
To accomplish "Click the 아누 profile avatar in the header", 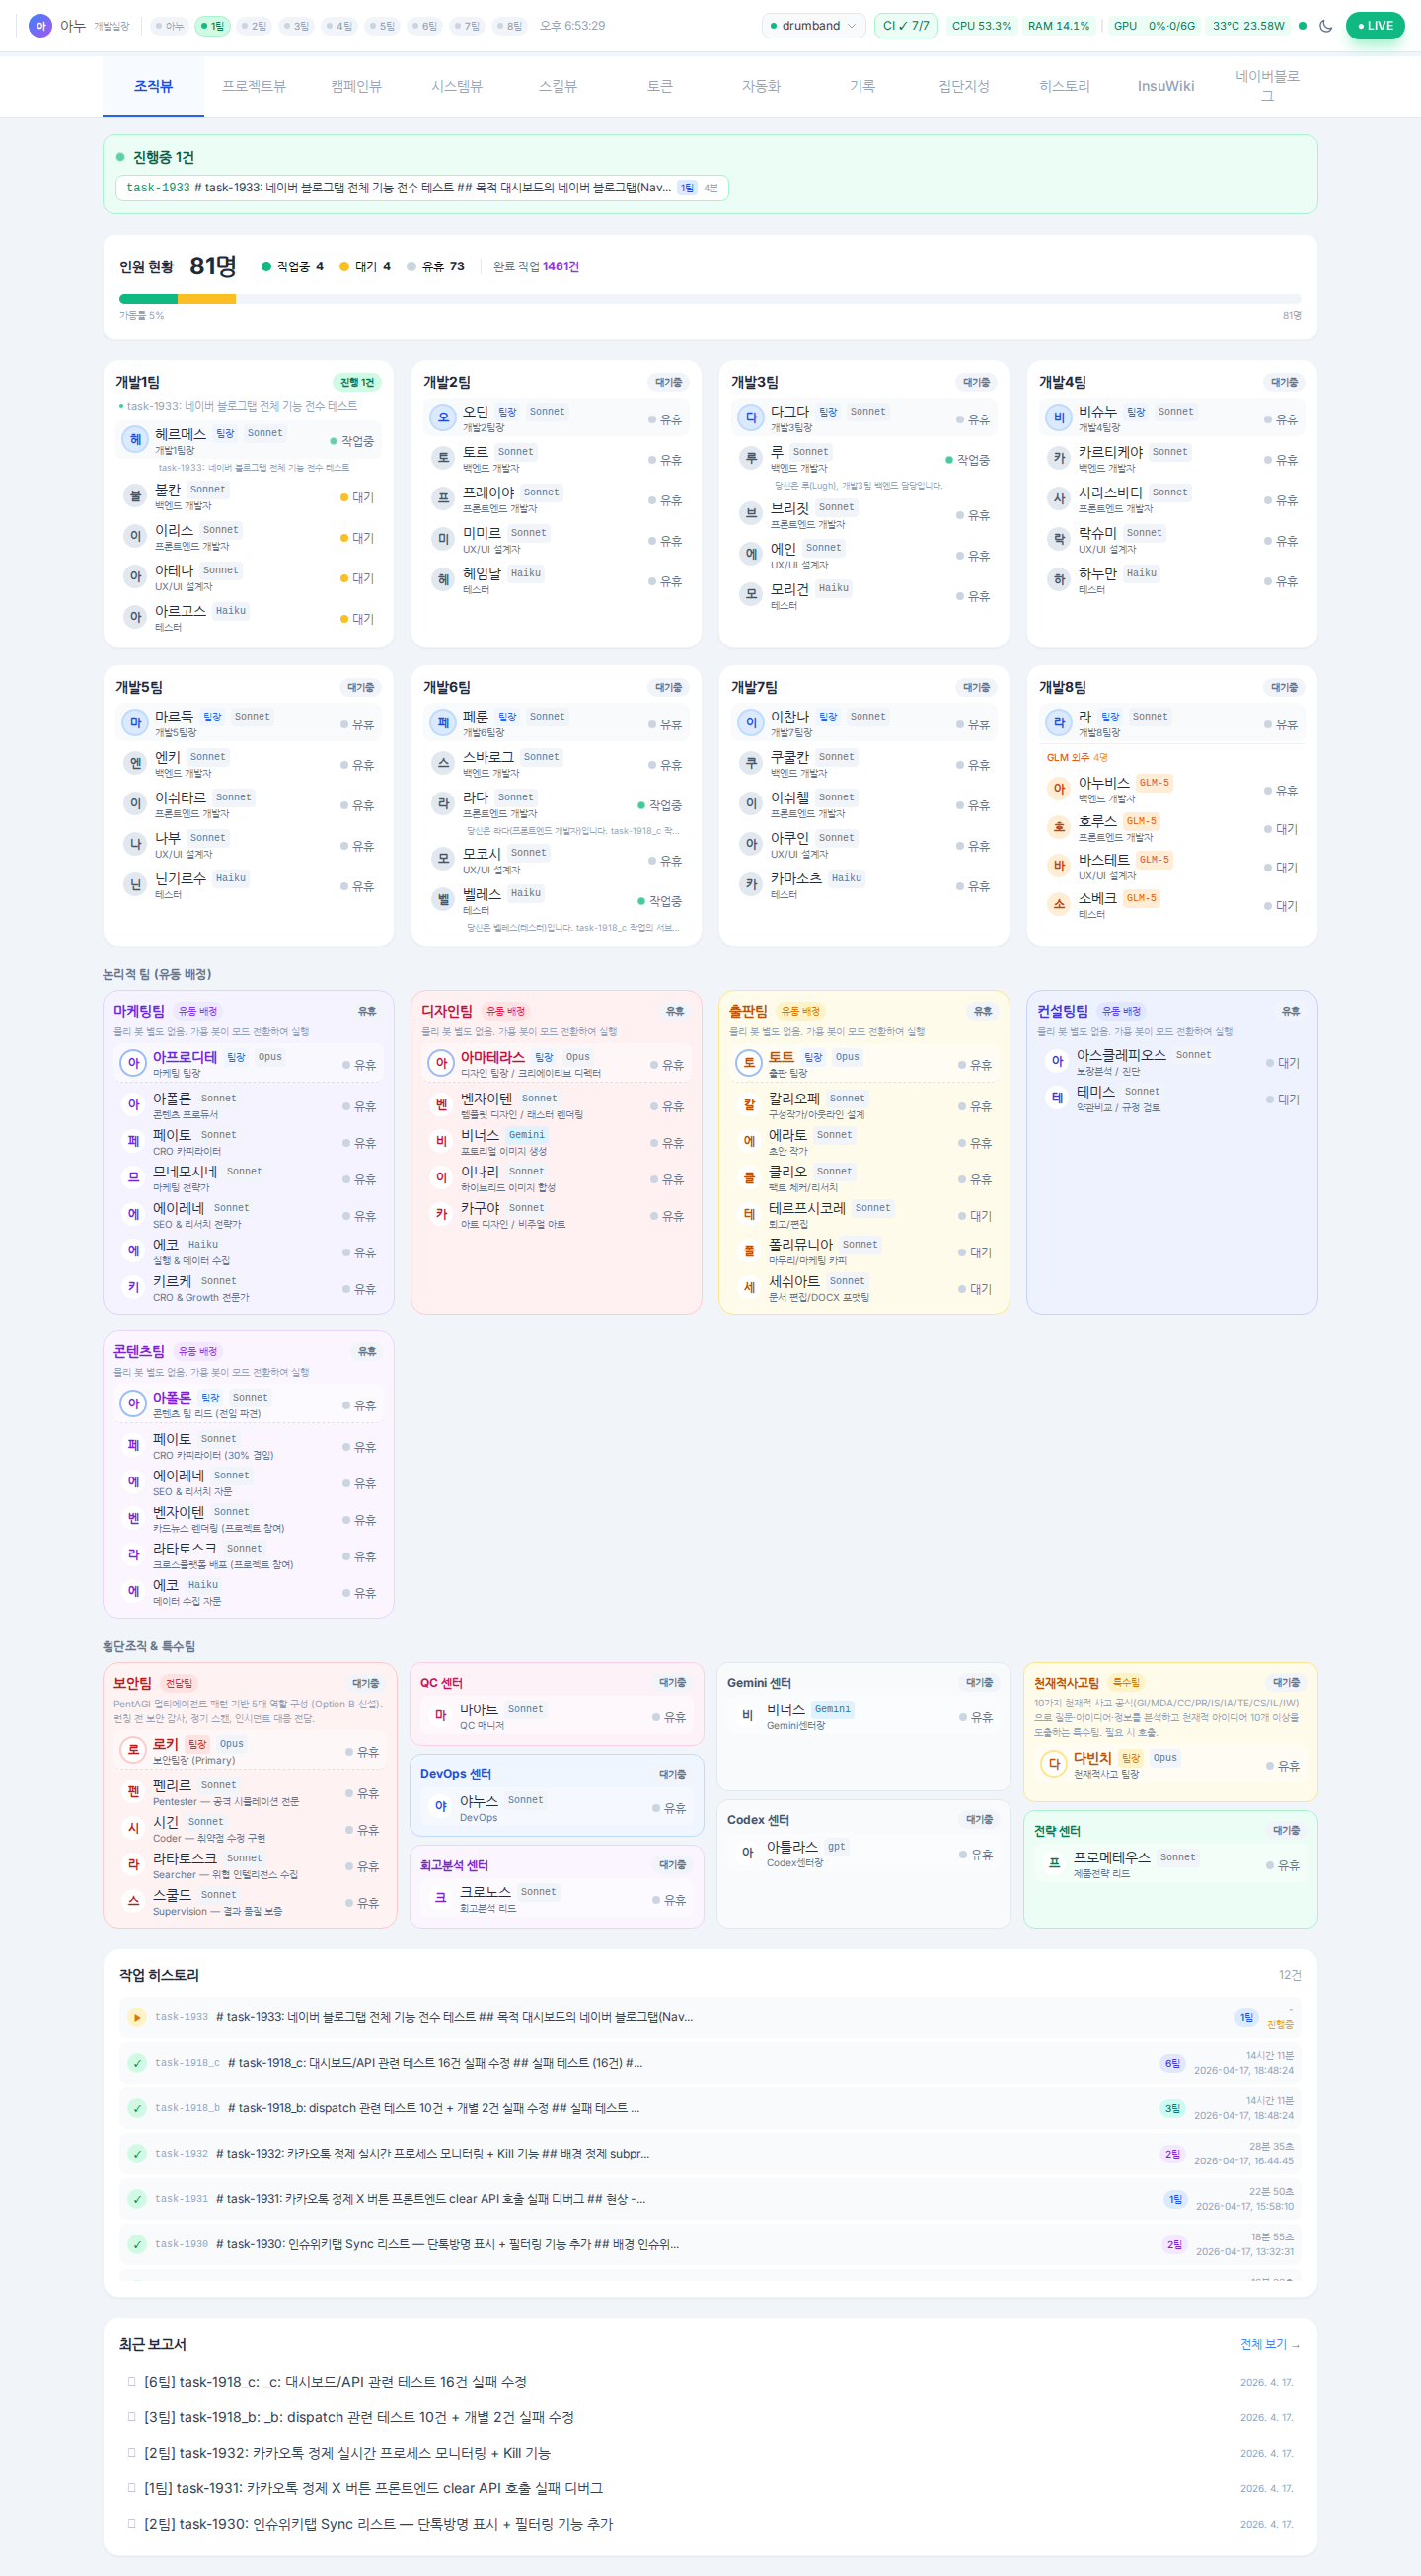I will 40,26.
